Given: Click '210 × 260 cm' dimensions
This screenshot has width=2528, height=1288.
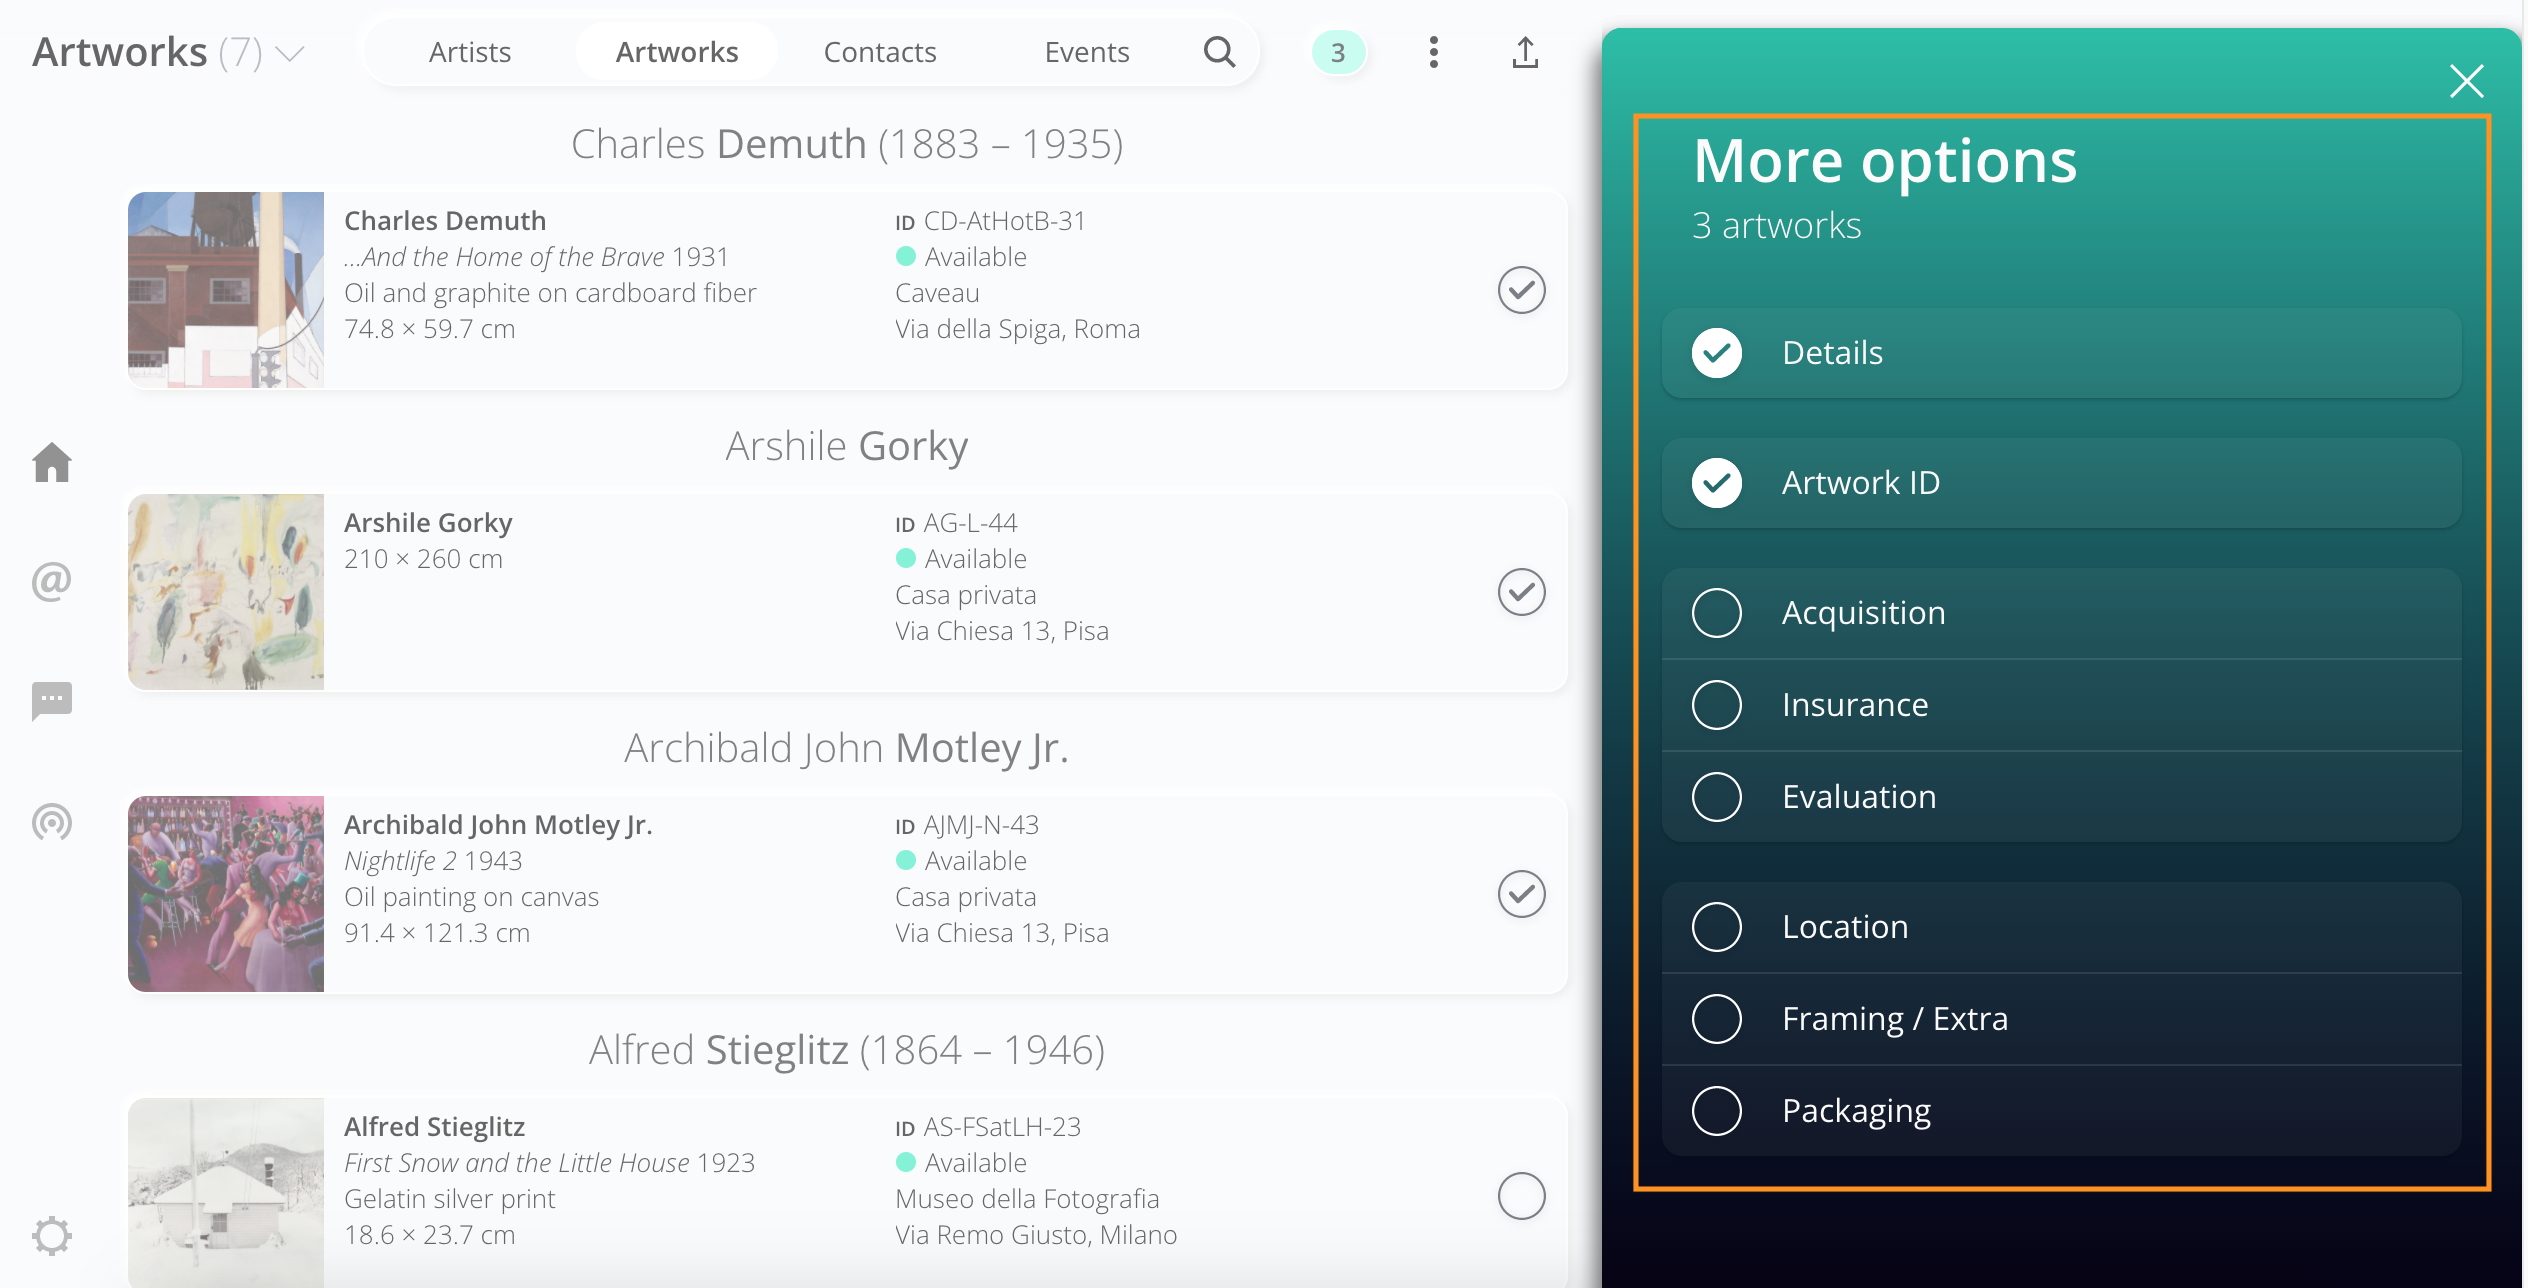Looking at the screenshot, I should [423, 559].
